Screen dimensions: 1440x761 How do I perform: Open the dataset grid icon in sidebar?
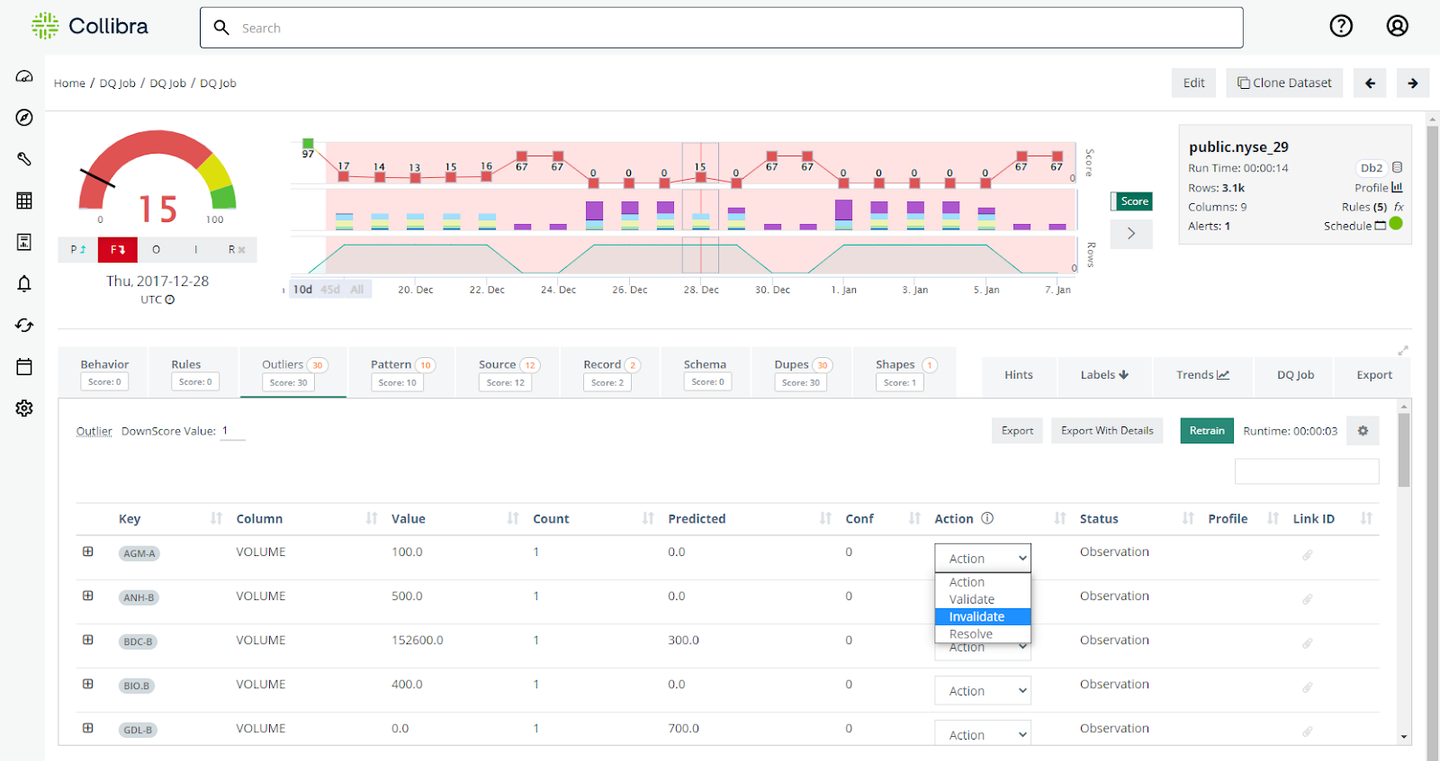pos(24,200)
